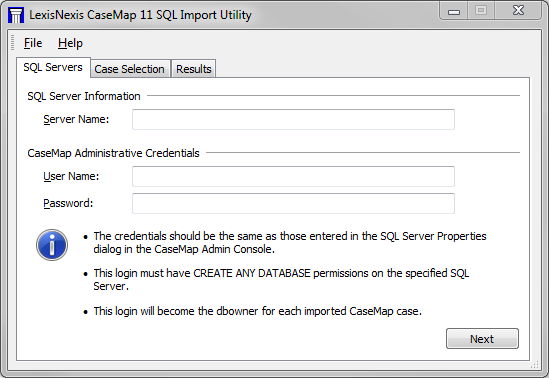Switch to the Results tab
Viewport: 549px width, 378px height.
[194, 69]
